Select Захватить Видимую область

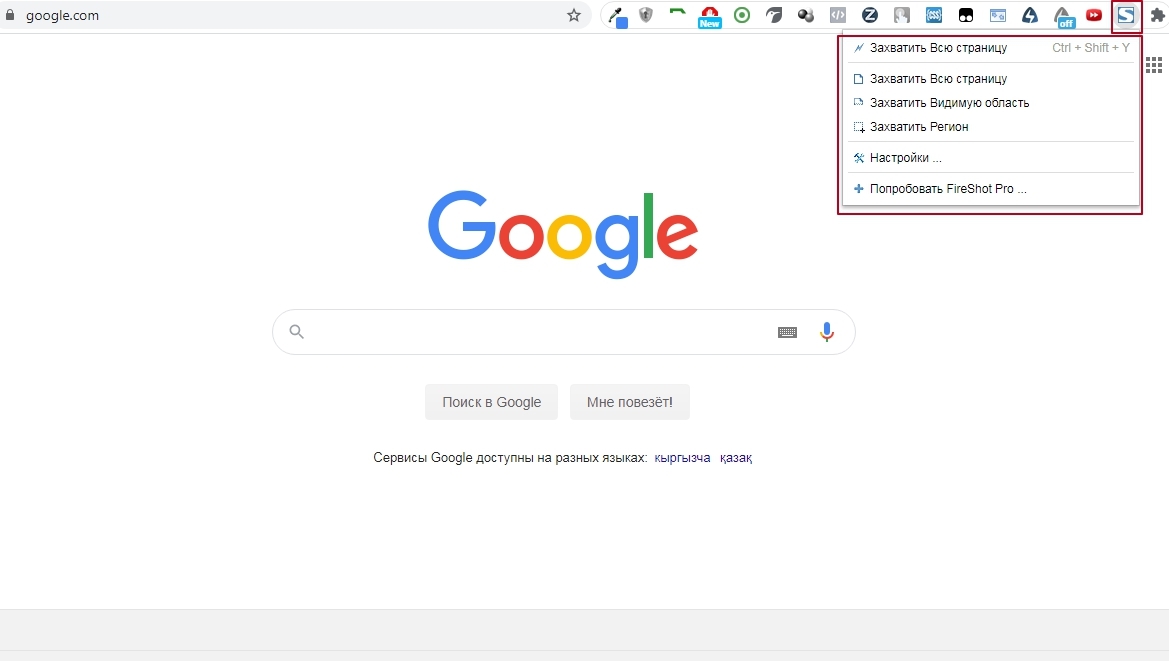tap(990, 103)
